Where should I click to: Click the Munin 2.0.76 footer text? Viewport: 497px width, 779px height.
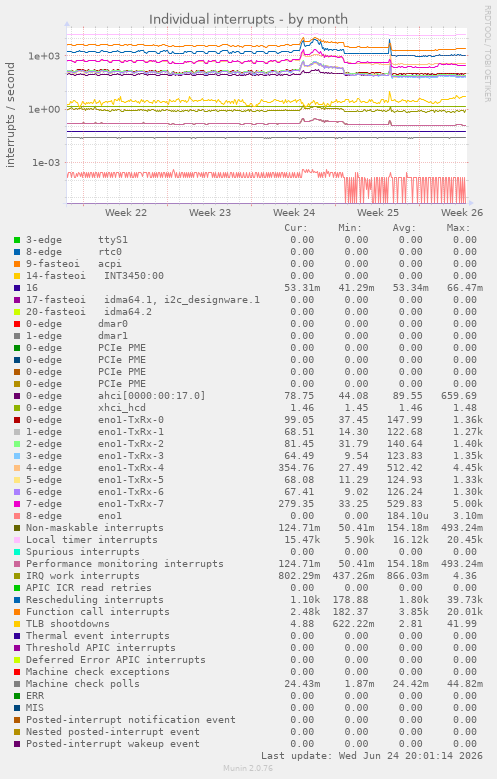tap(248, 769)
